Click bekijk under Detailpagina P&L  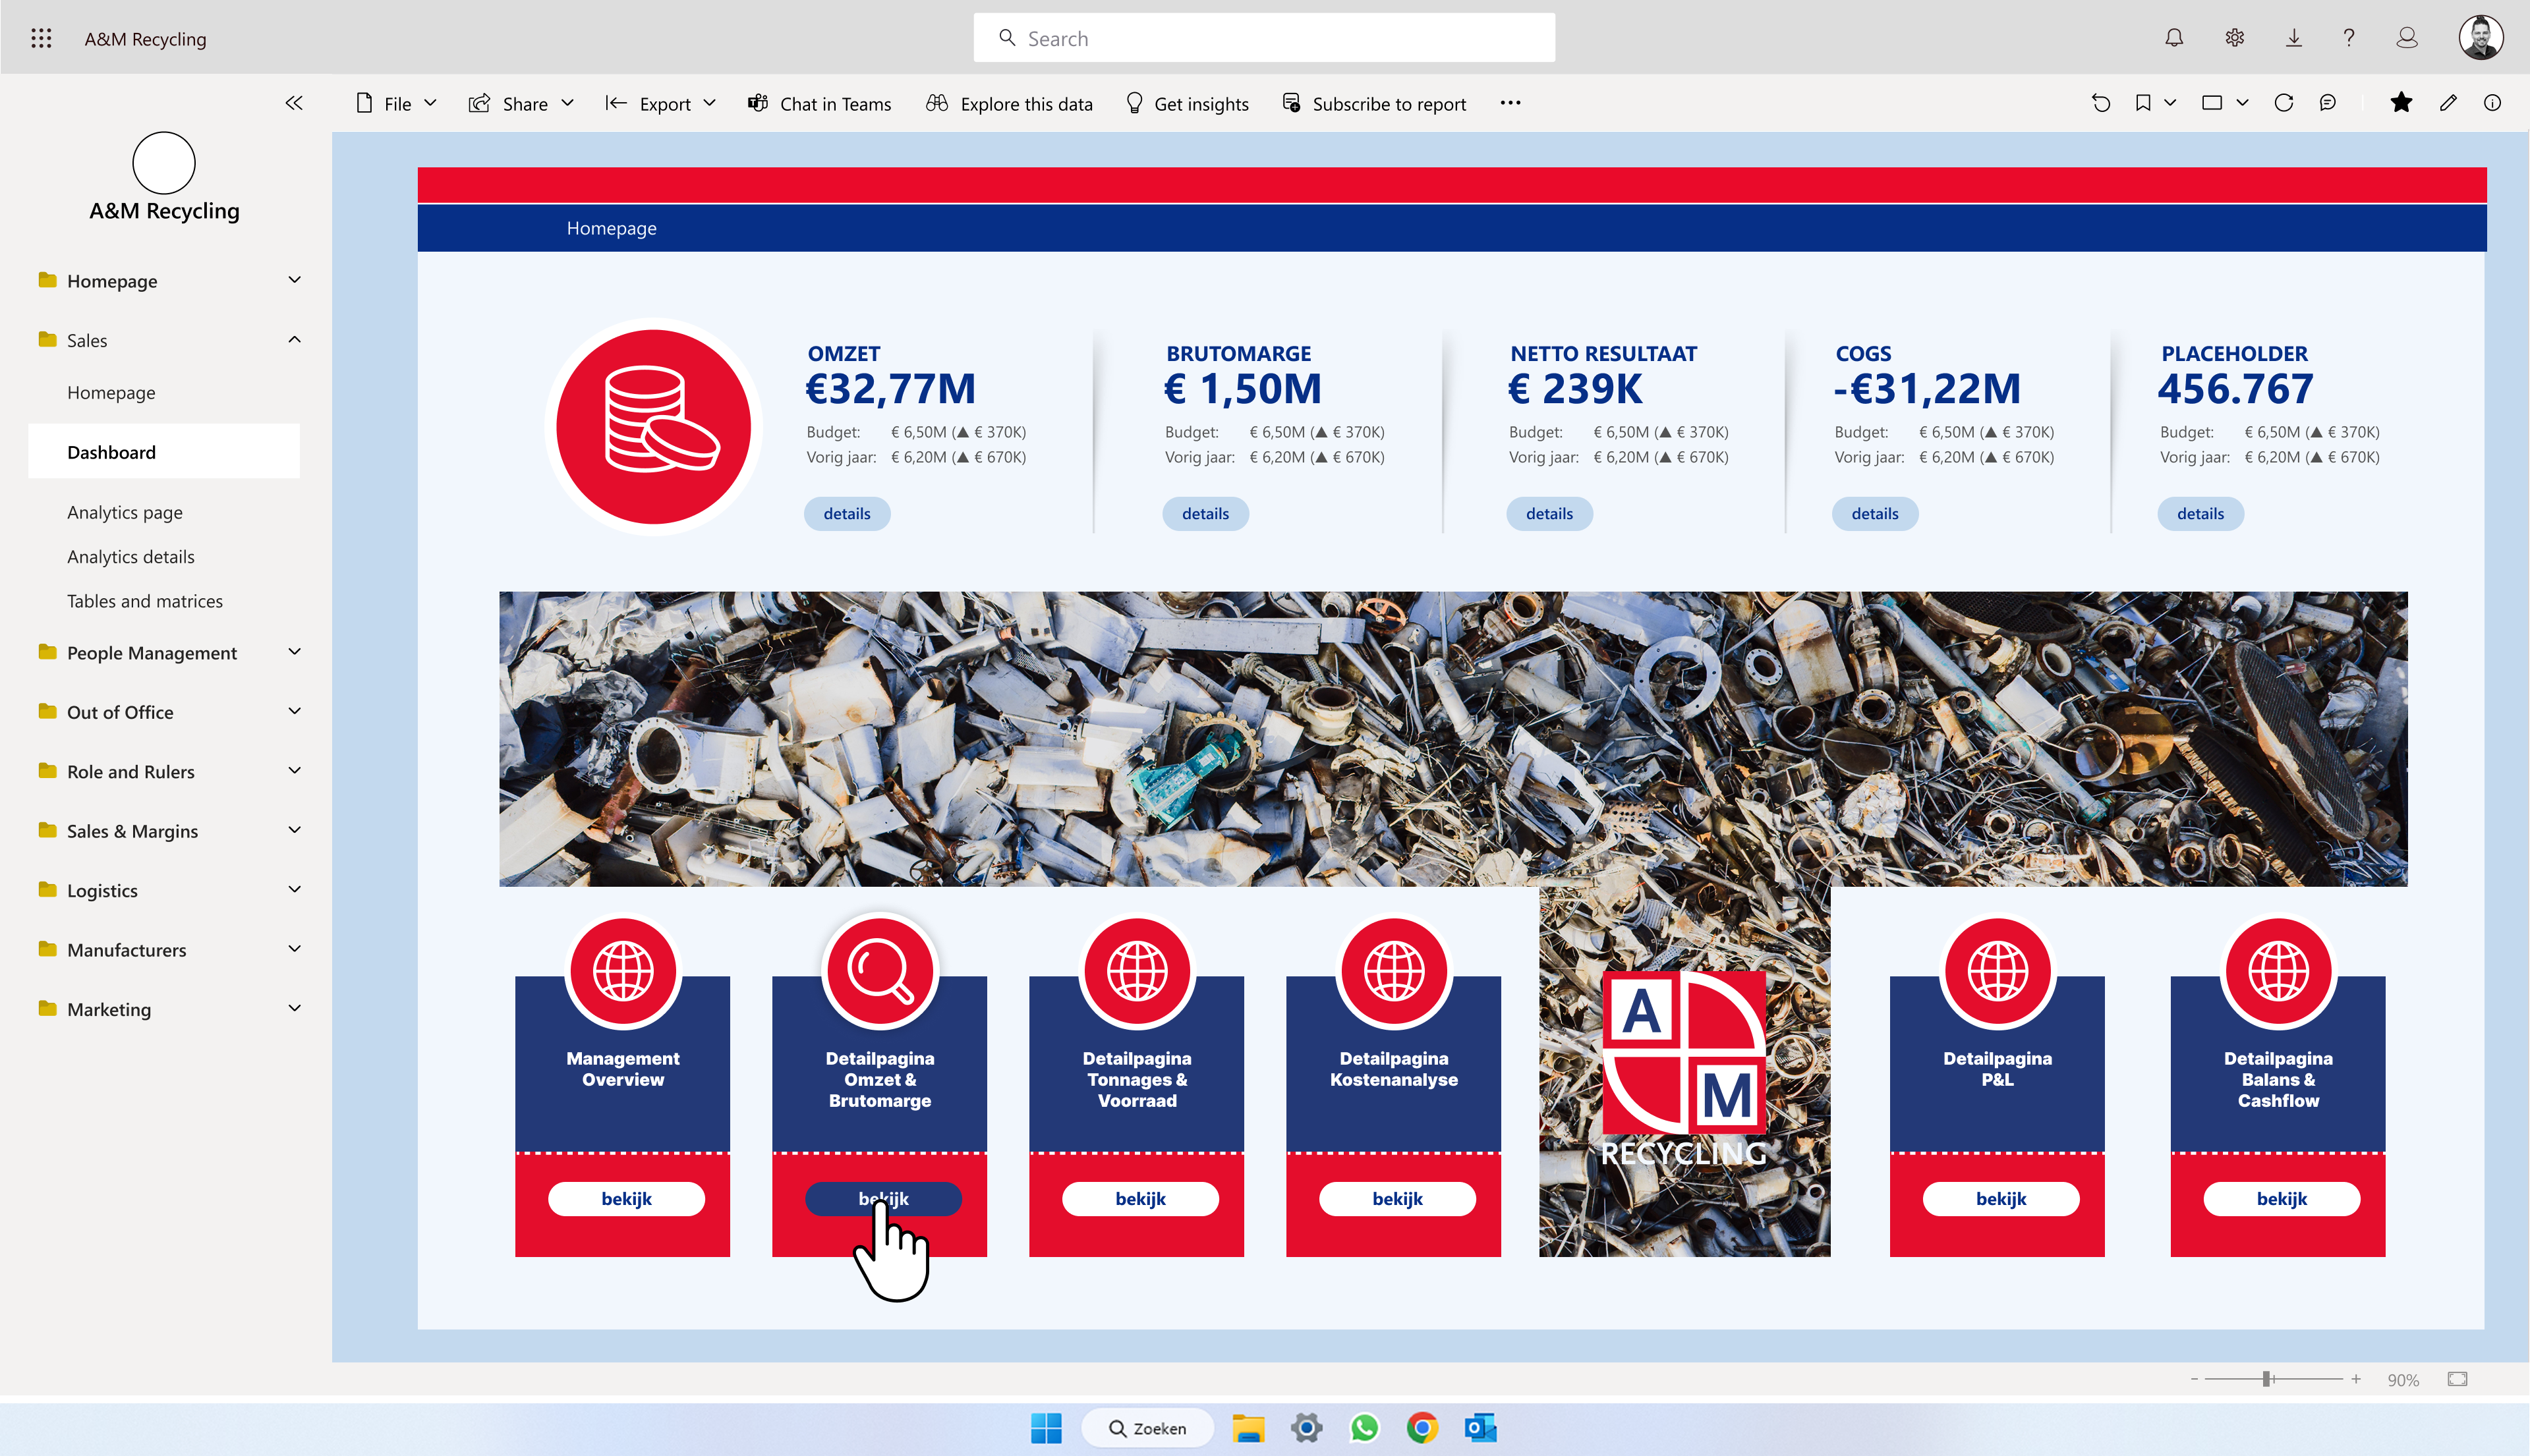tap(2000, 1198)
